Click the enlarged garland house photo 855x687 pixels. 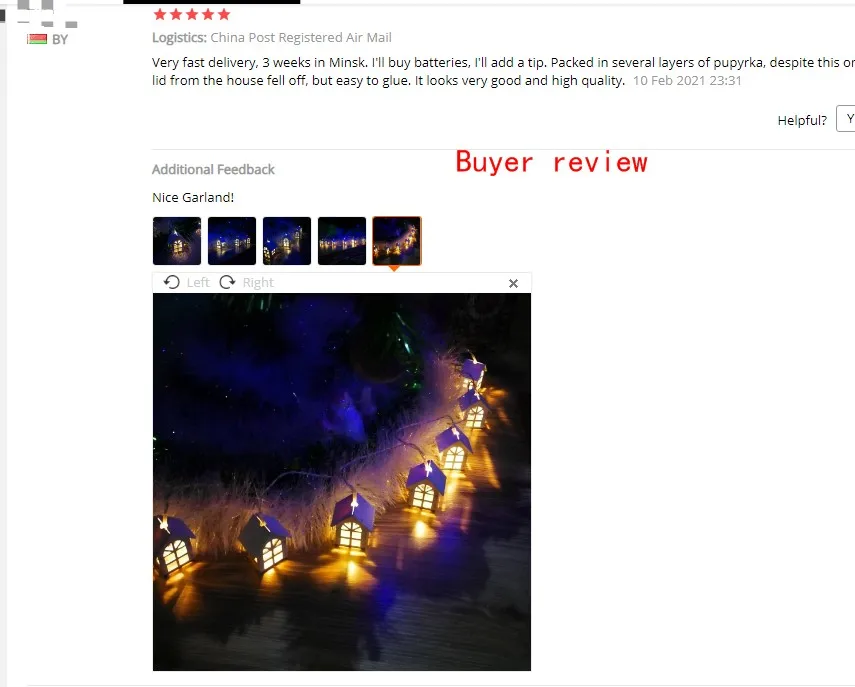click(342, 482)
